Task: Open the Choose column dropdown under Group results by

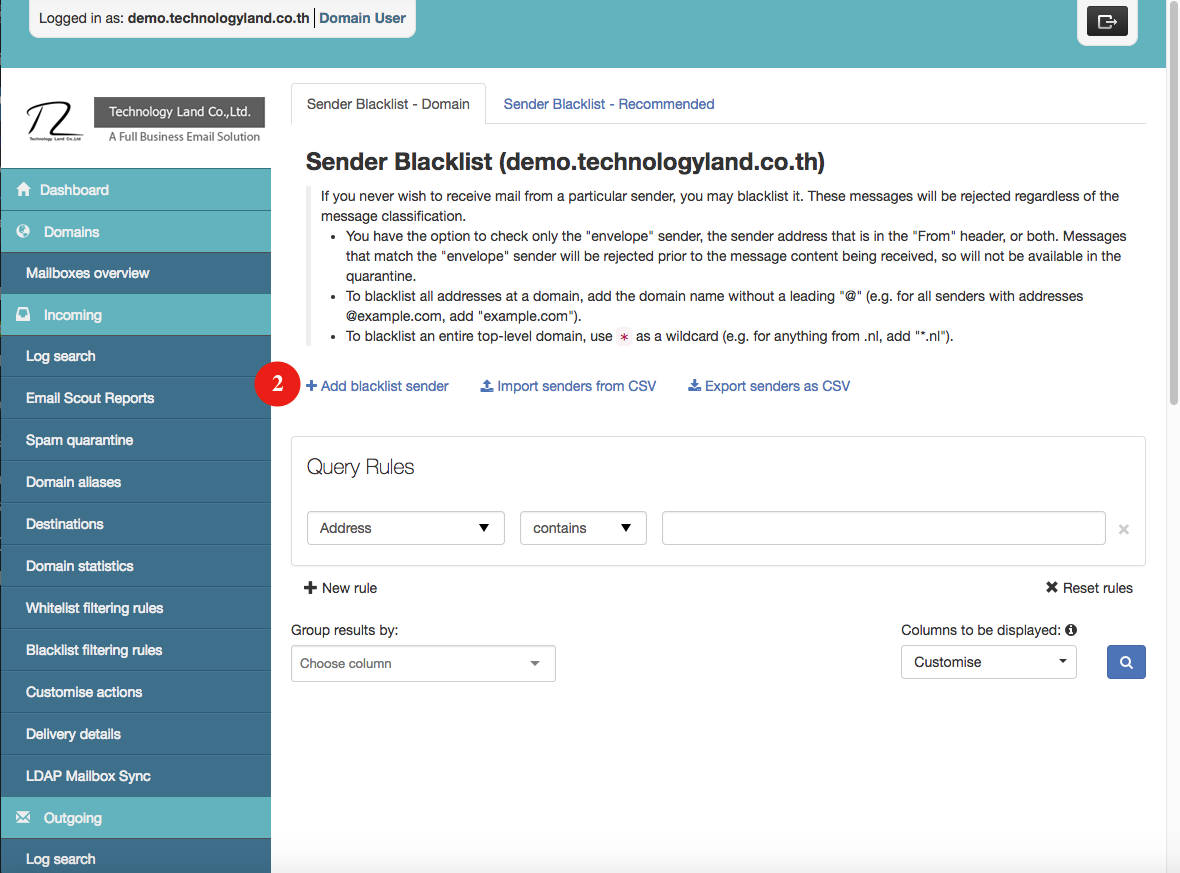Action: click(422, 663)
